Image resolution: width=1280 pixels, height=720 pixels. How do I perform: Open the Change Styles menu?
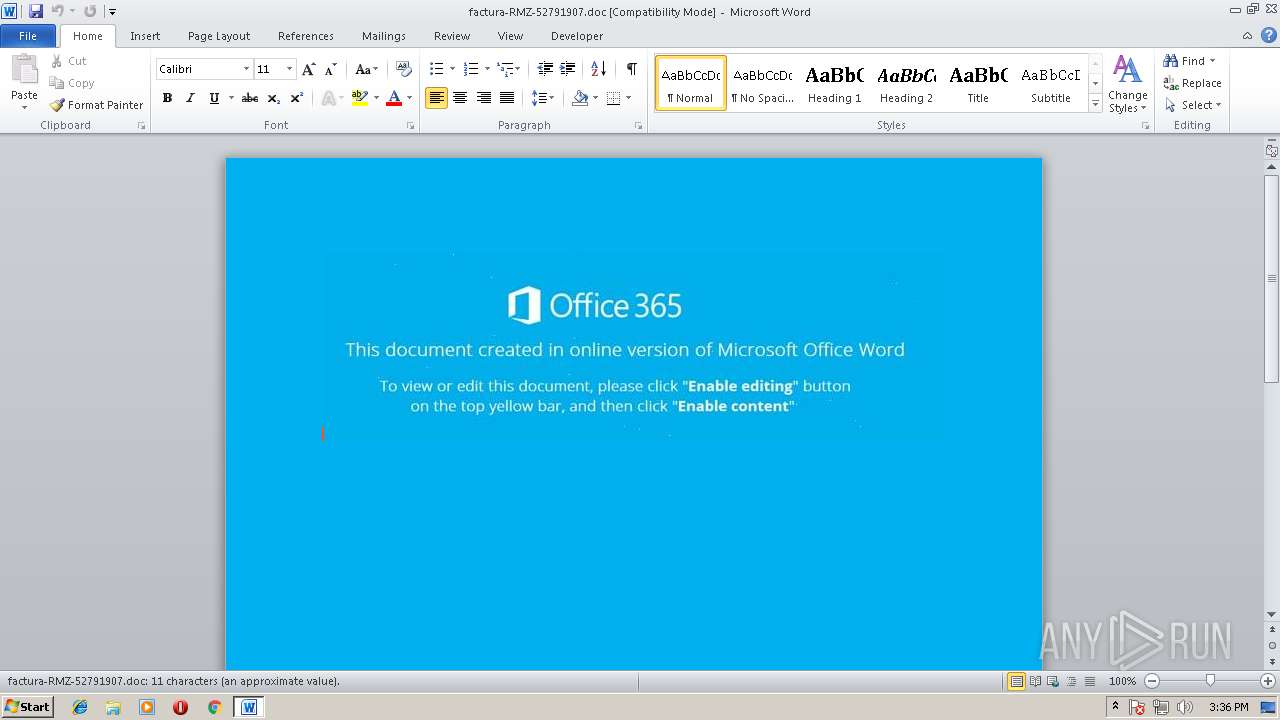pyautogui.click(x=1127, y=84)
